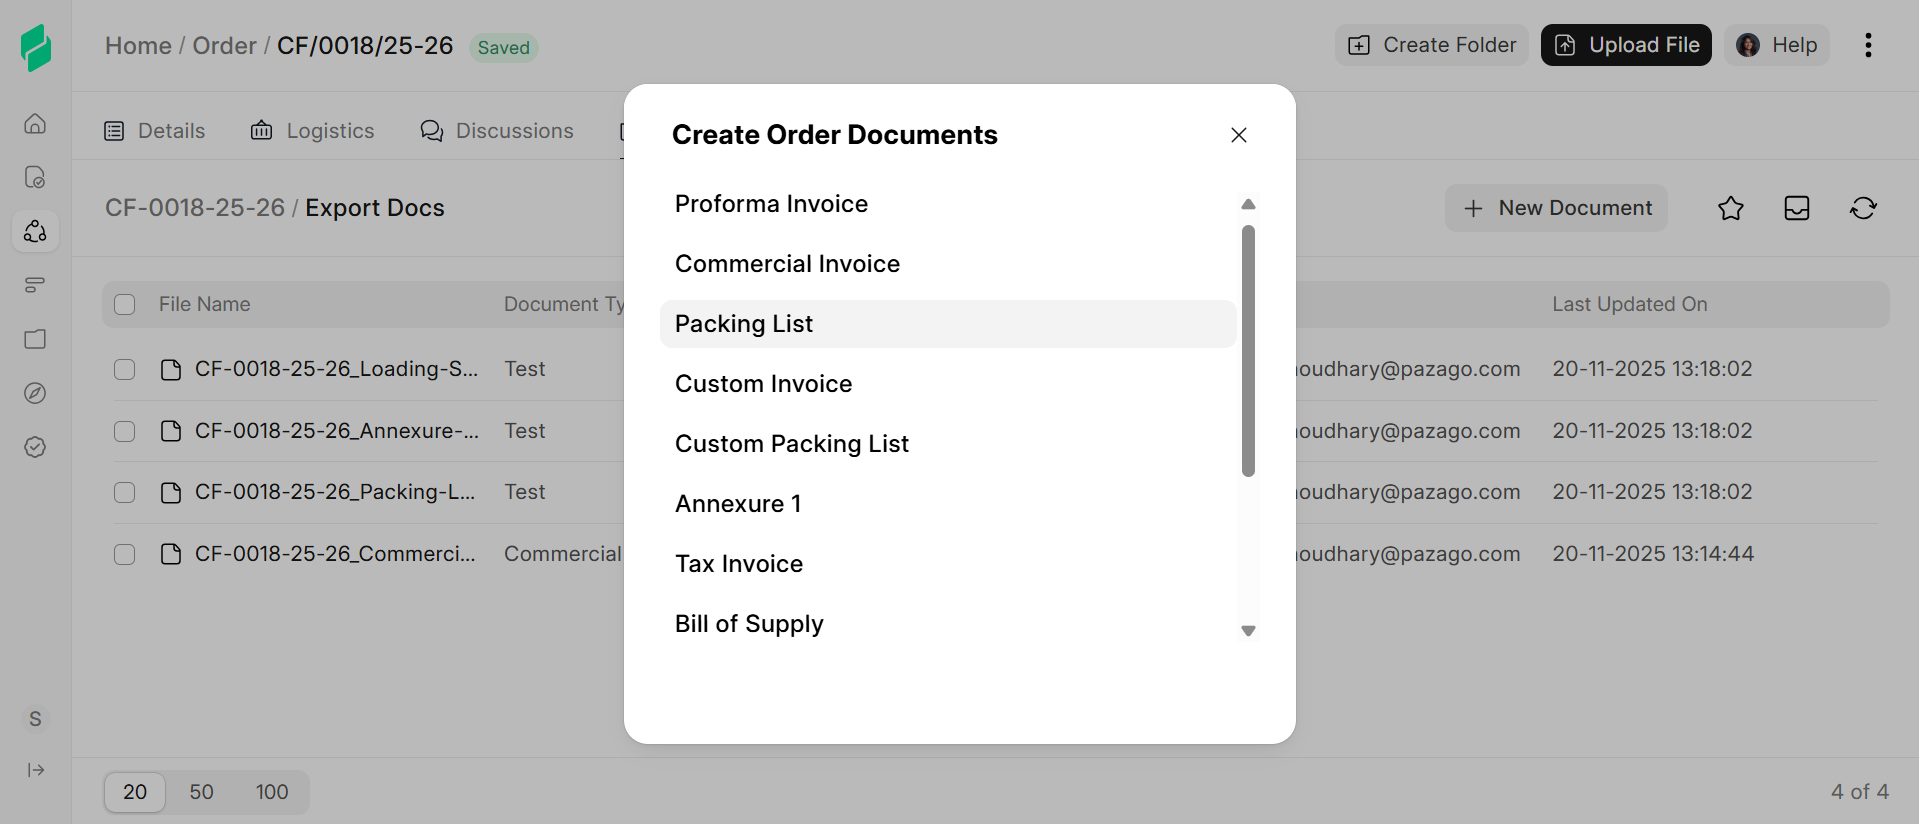Go to Order breadcrumb link

click(224, 46)
